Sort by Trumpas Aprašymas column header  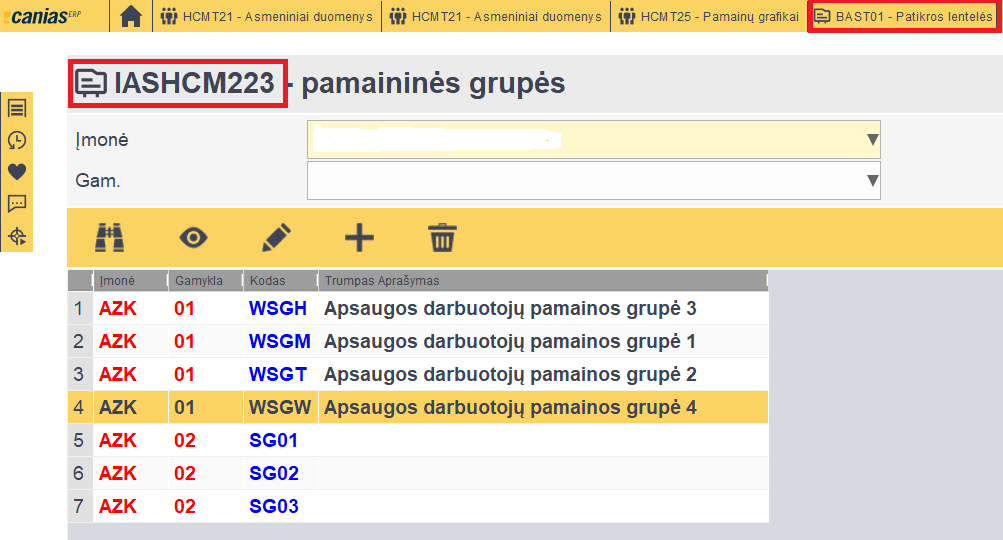tap(382, 281)
